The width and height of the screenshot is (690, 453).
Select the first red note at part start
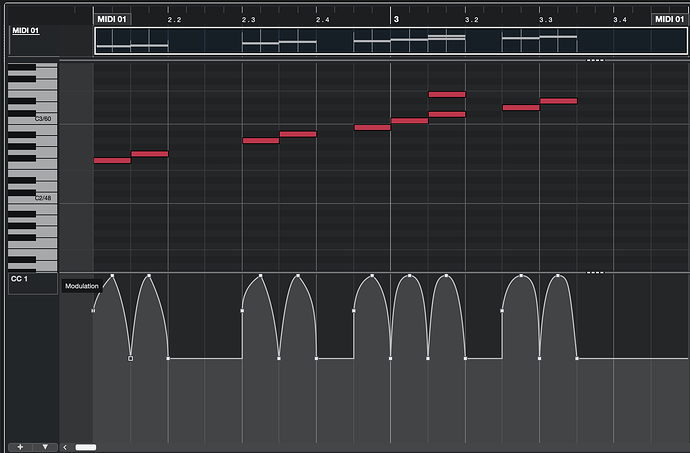(x=112, y=160)
